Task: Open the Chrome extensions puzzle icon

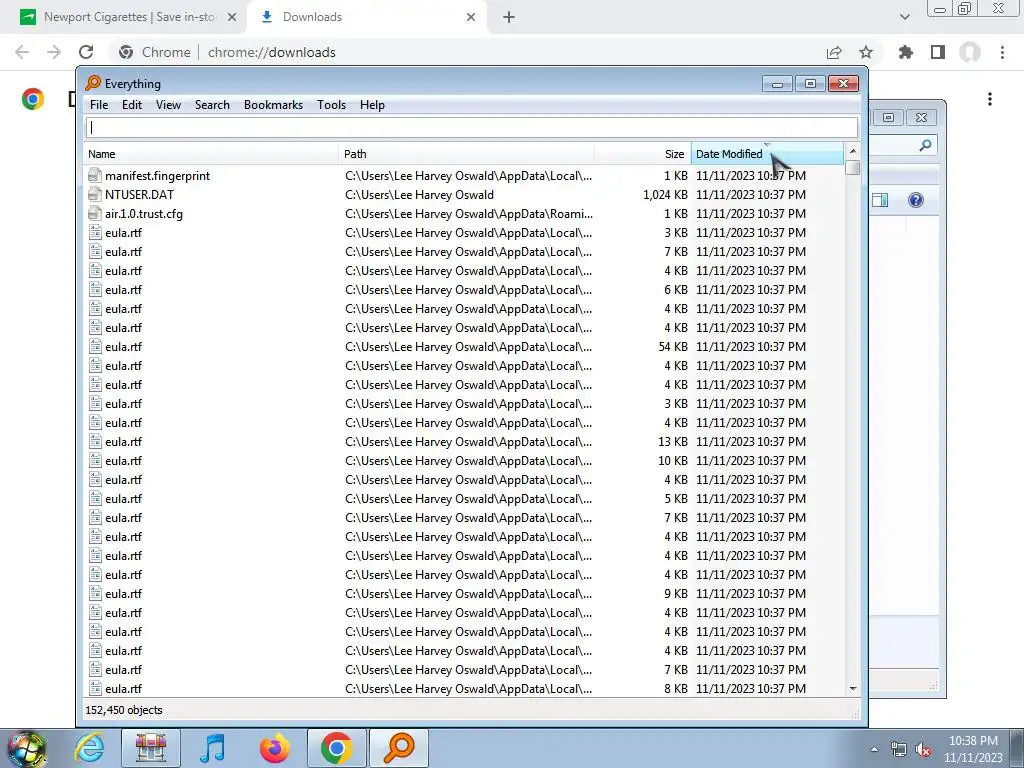Action: (906, 52)
